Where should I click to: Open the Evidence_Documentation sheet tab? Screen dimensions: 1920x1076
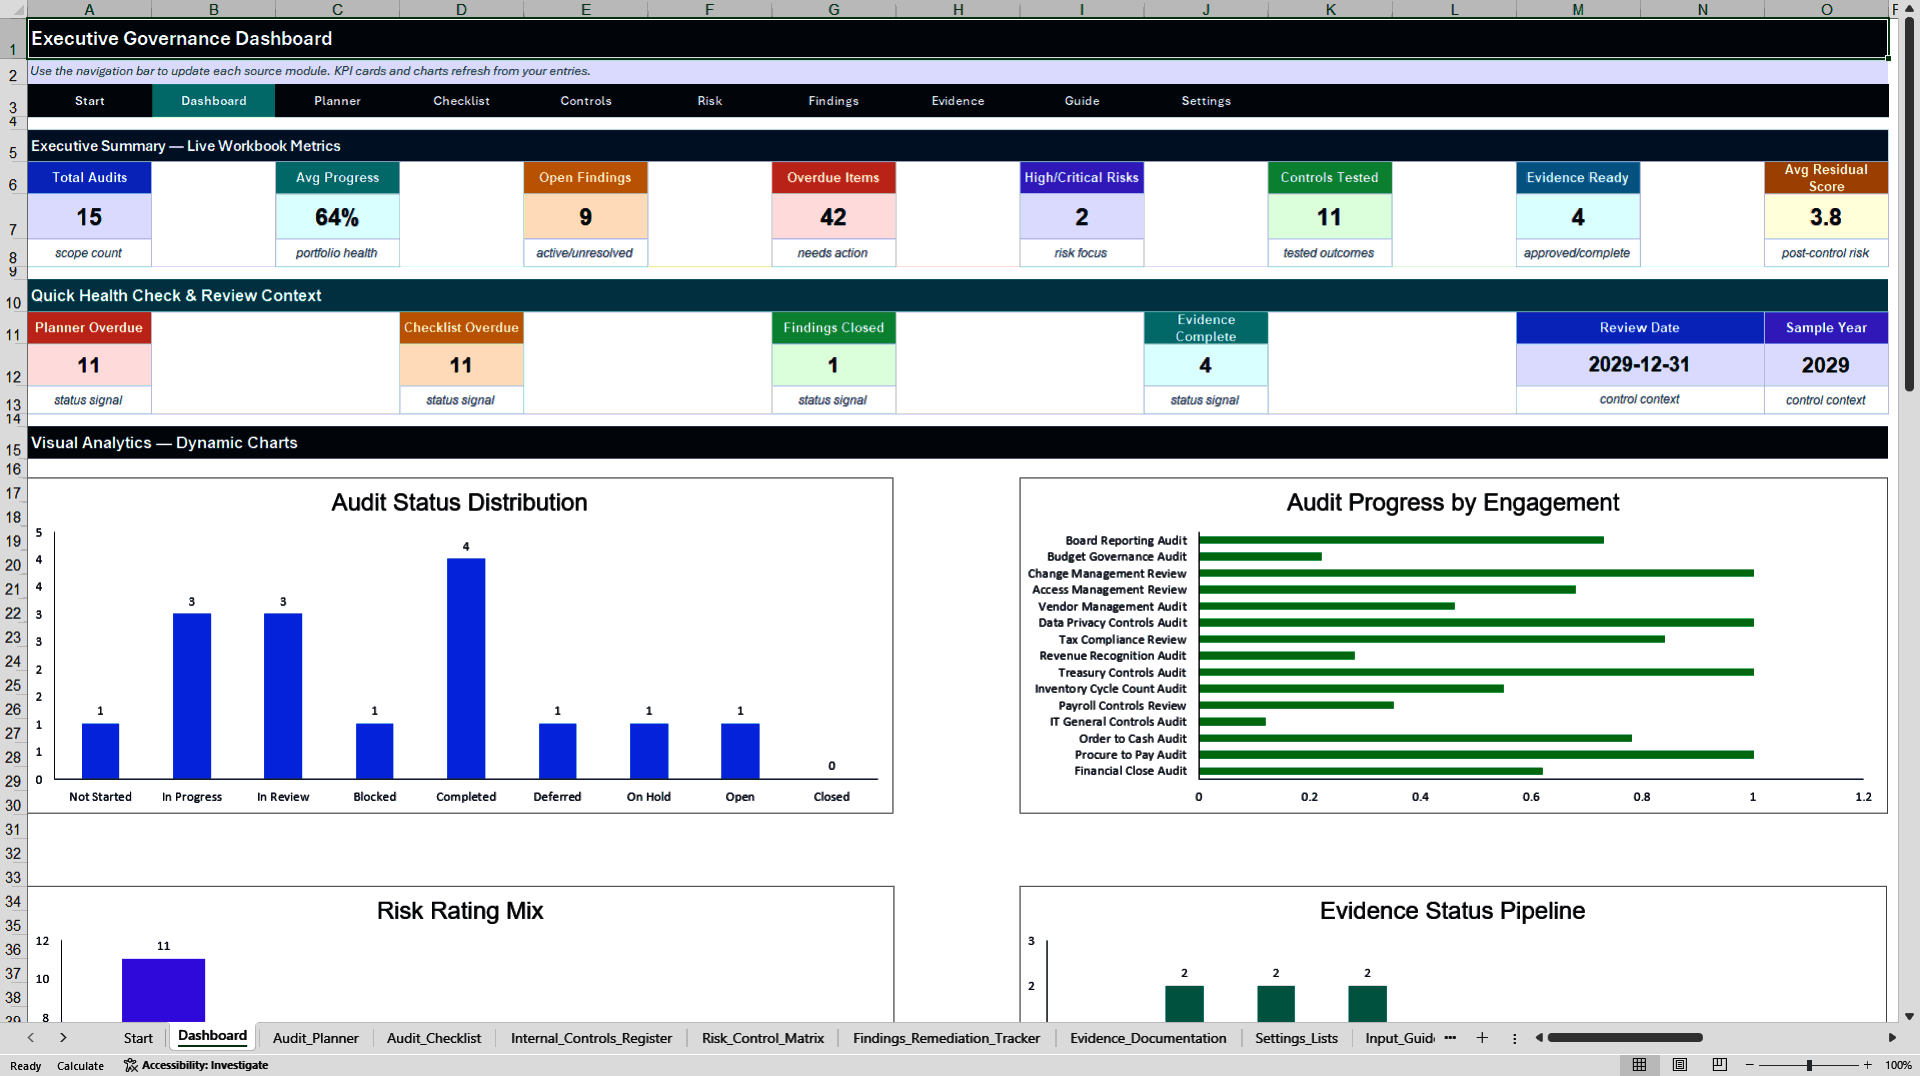[1148, 1038]
